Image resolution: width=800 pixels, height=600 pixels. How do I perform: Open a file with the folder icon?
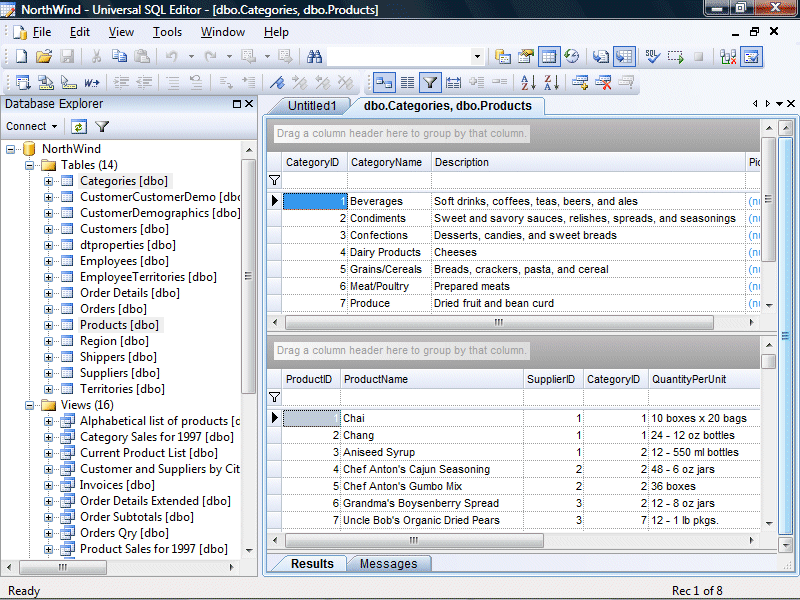point(44,56)
